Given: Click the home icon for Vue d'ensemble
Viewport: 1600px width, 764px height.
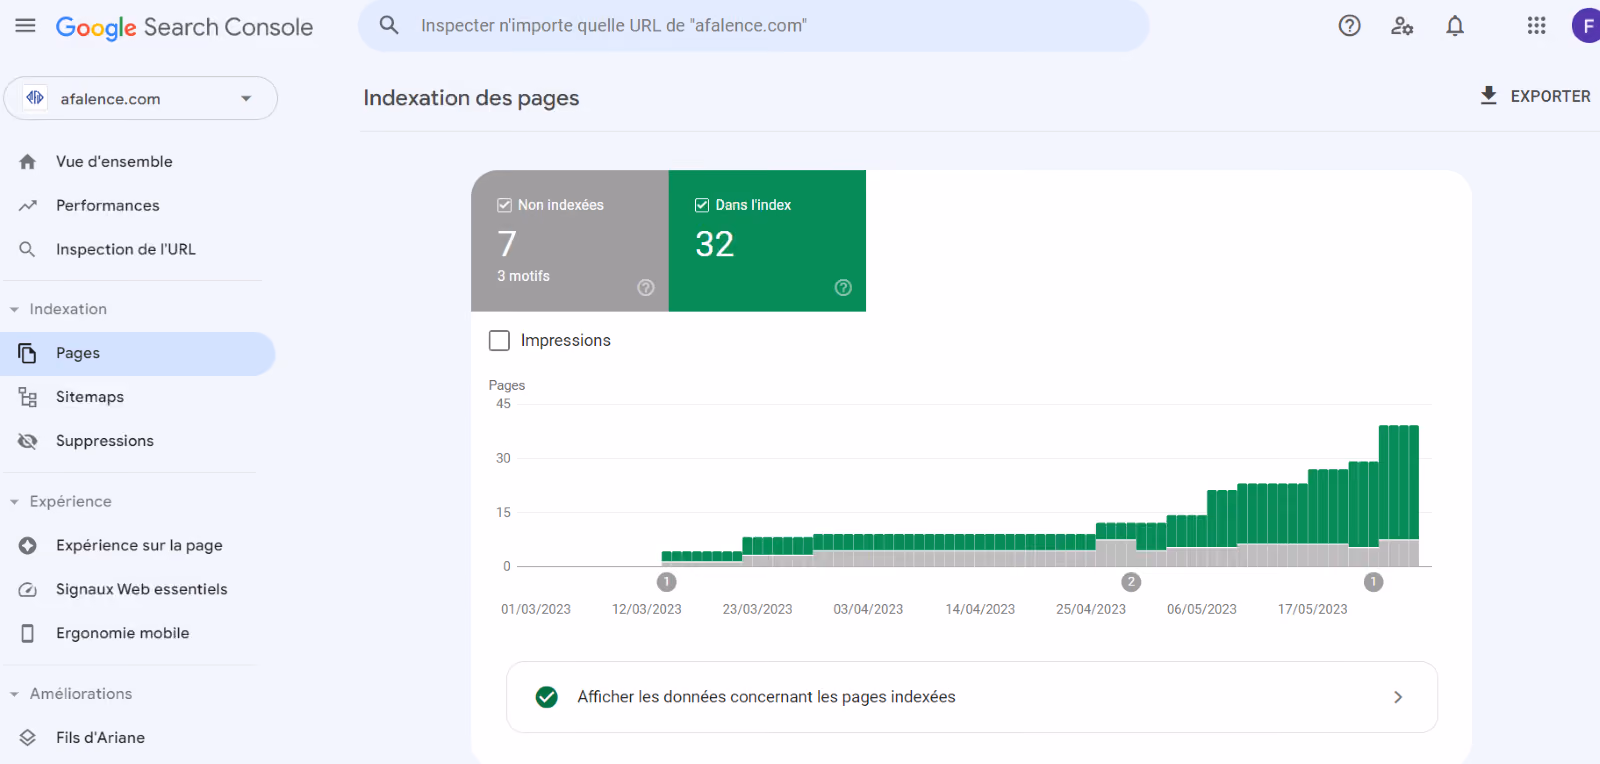Looking at the screenshot, I should tap(28, 162).
